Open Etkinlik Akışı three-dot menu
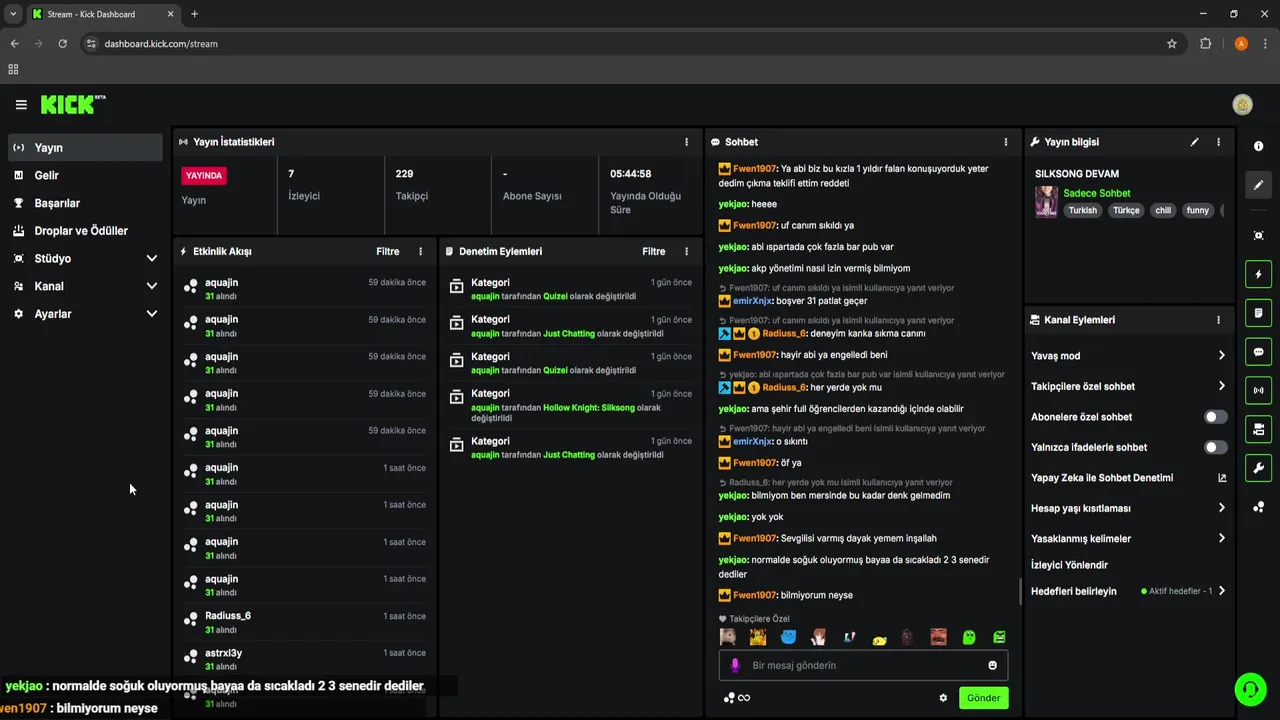 click(420, 252)
